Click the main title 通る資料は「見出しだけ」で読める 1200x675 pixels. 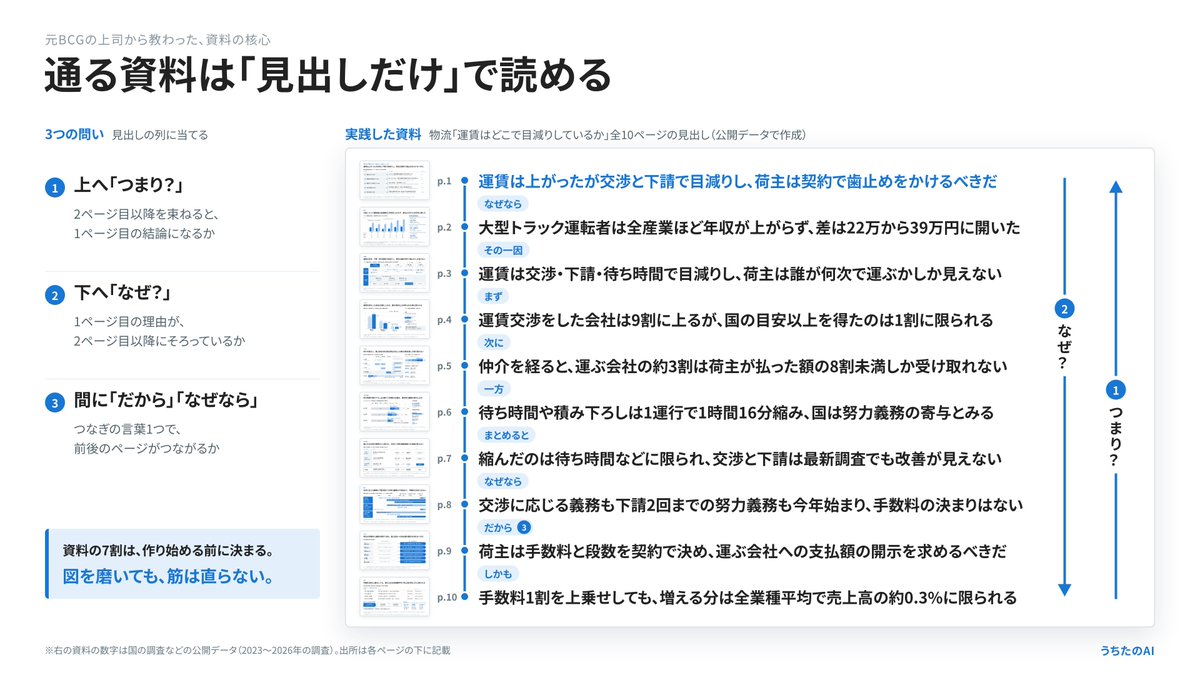click(327, 76)
